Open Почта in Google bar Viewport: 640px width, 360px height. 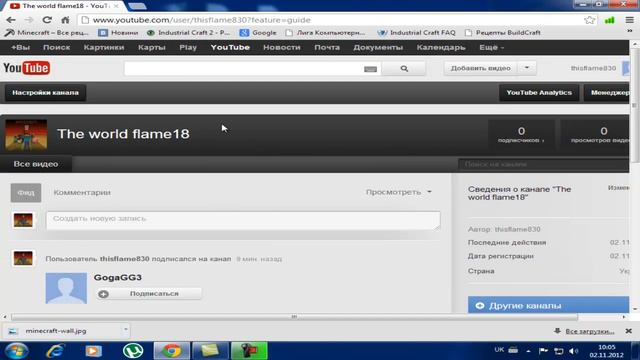pyautogui.click(x=327, y=47)
